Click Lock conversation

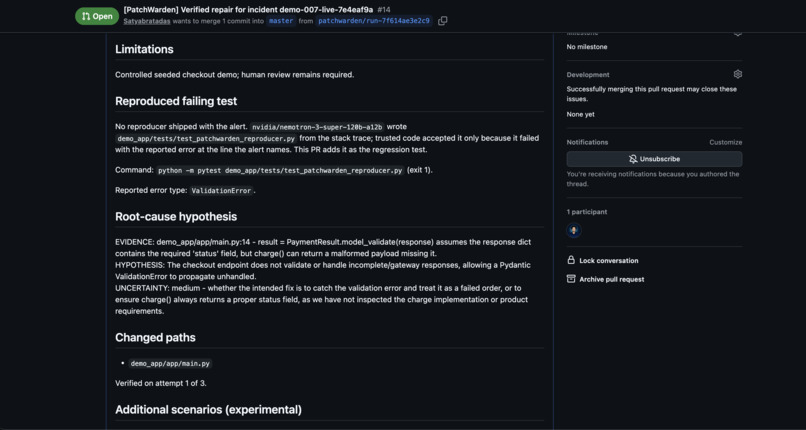coord(609,260)
